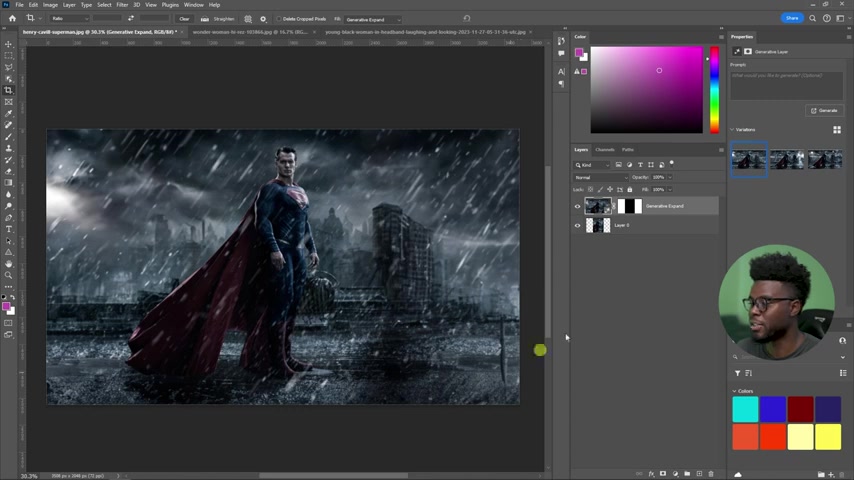Select the Pen tool
Viewport: 854px width, 480px height.
pyautogui.click(x=8, y=217)
